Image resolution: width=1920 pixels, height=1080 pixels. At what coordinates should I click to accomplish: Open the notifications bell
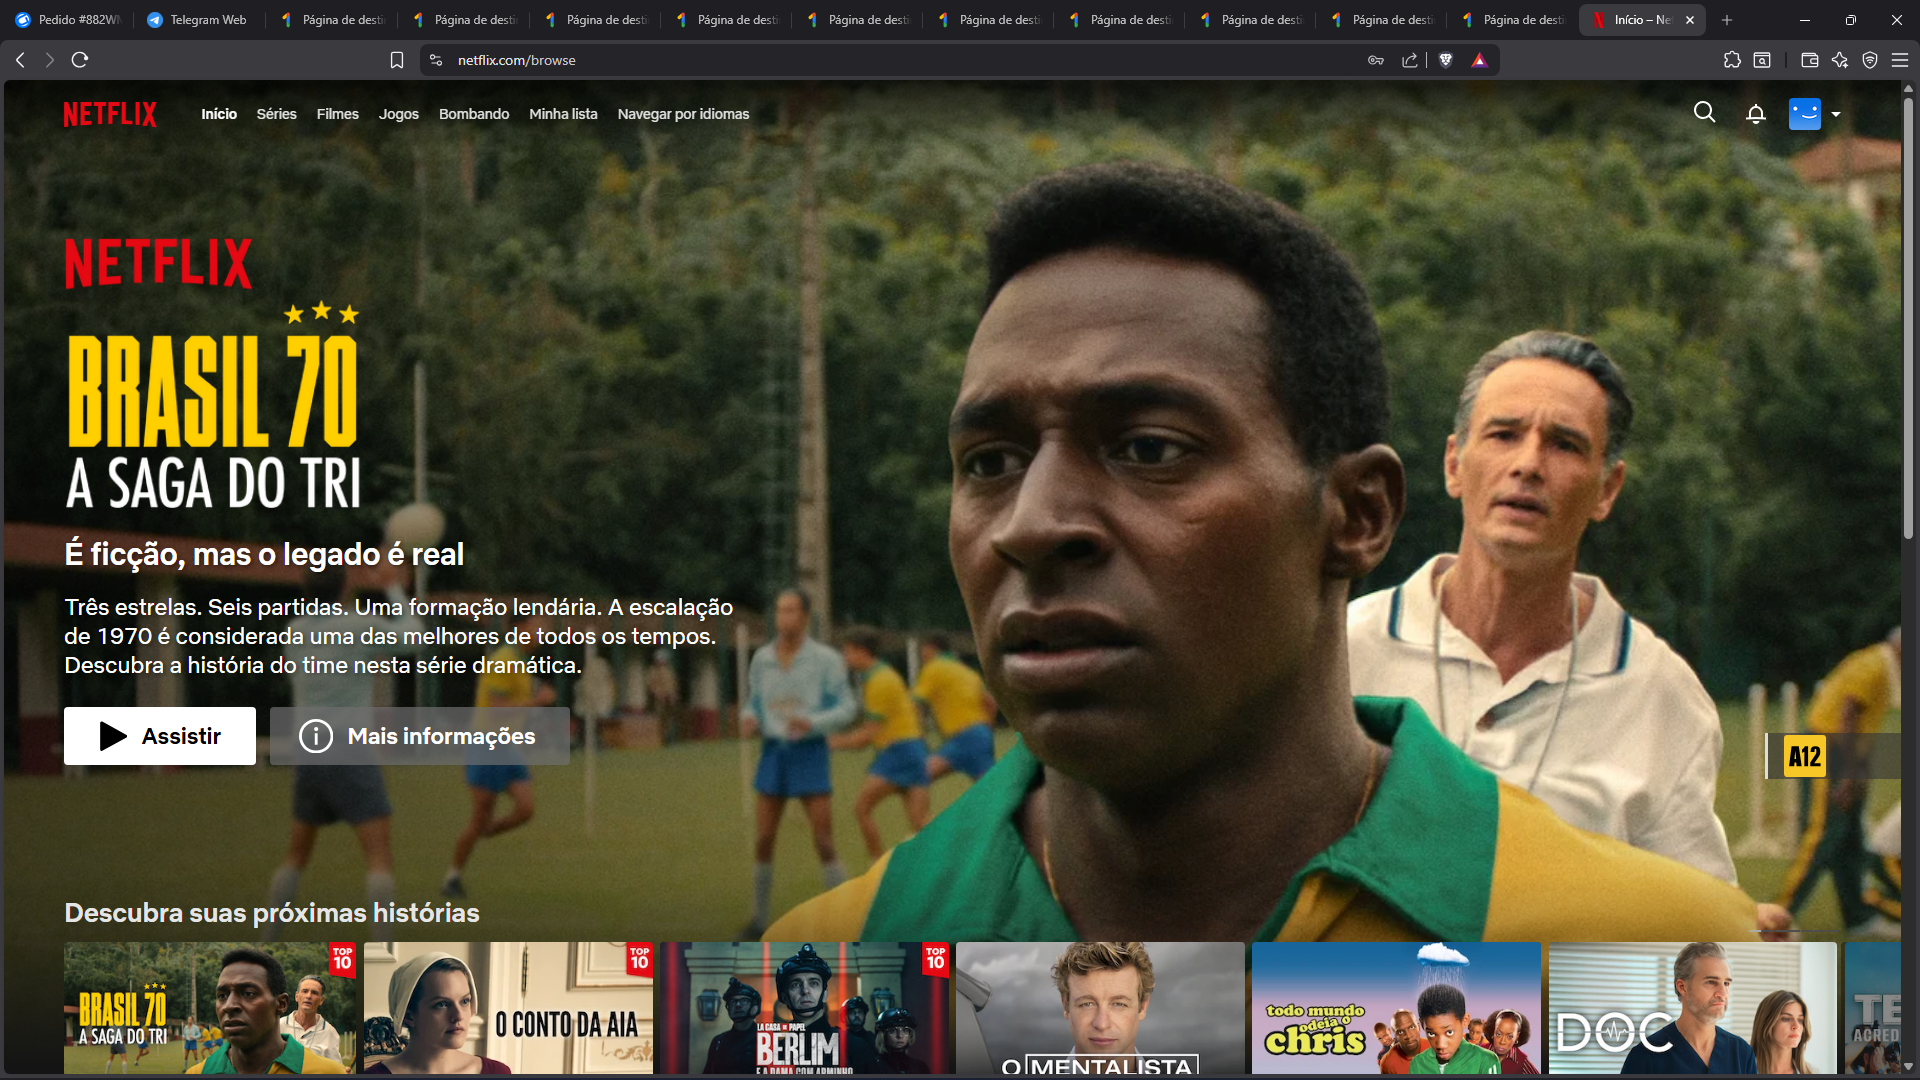1756,114
